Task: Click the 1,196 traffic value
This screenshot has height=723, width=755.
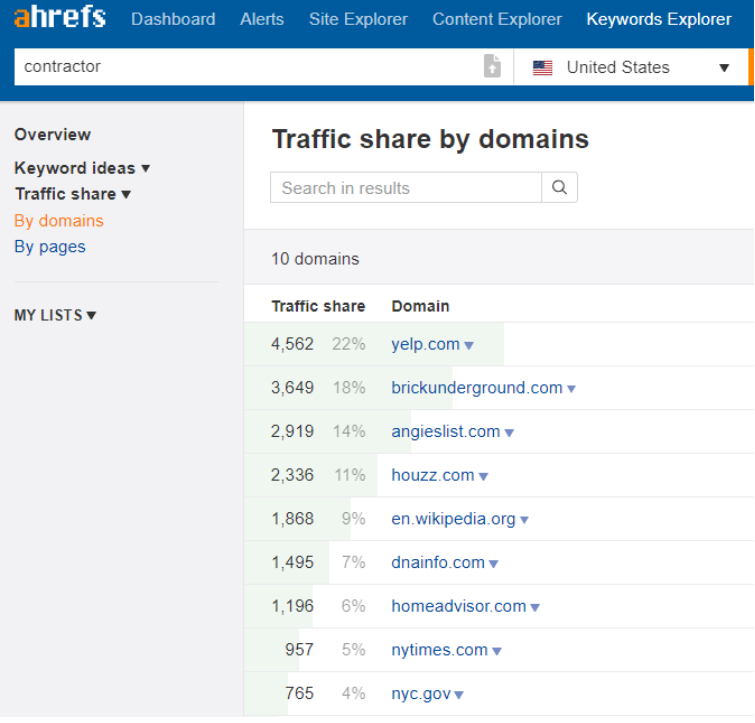Action: pos(292,606)
